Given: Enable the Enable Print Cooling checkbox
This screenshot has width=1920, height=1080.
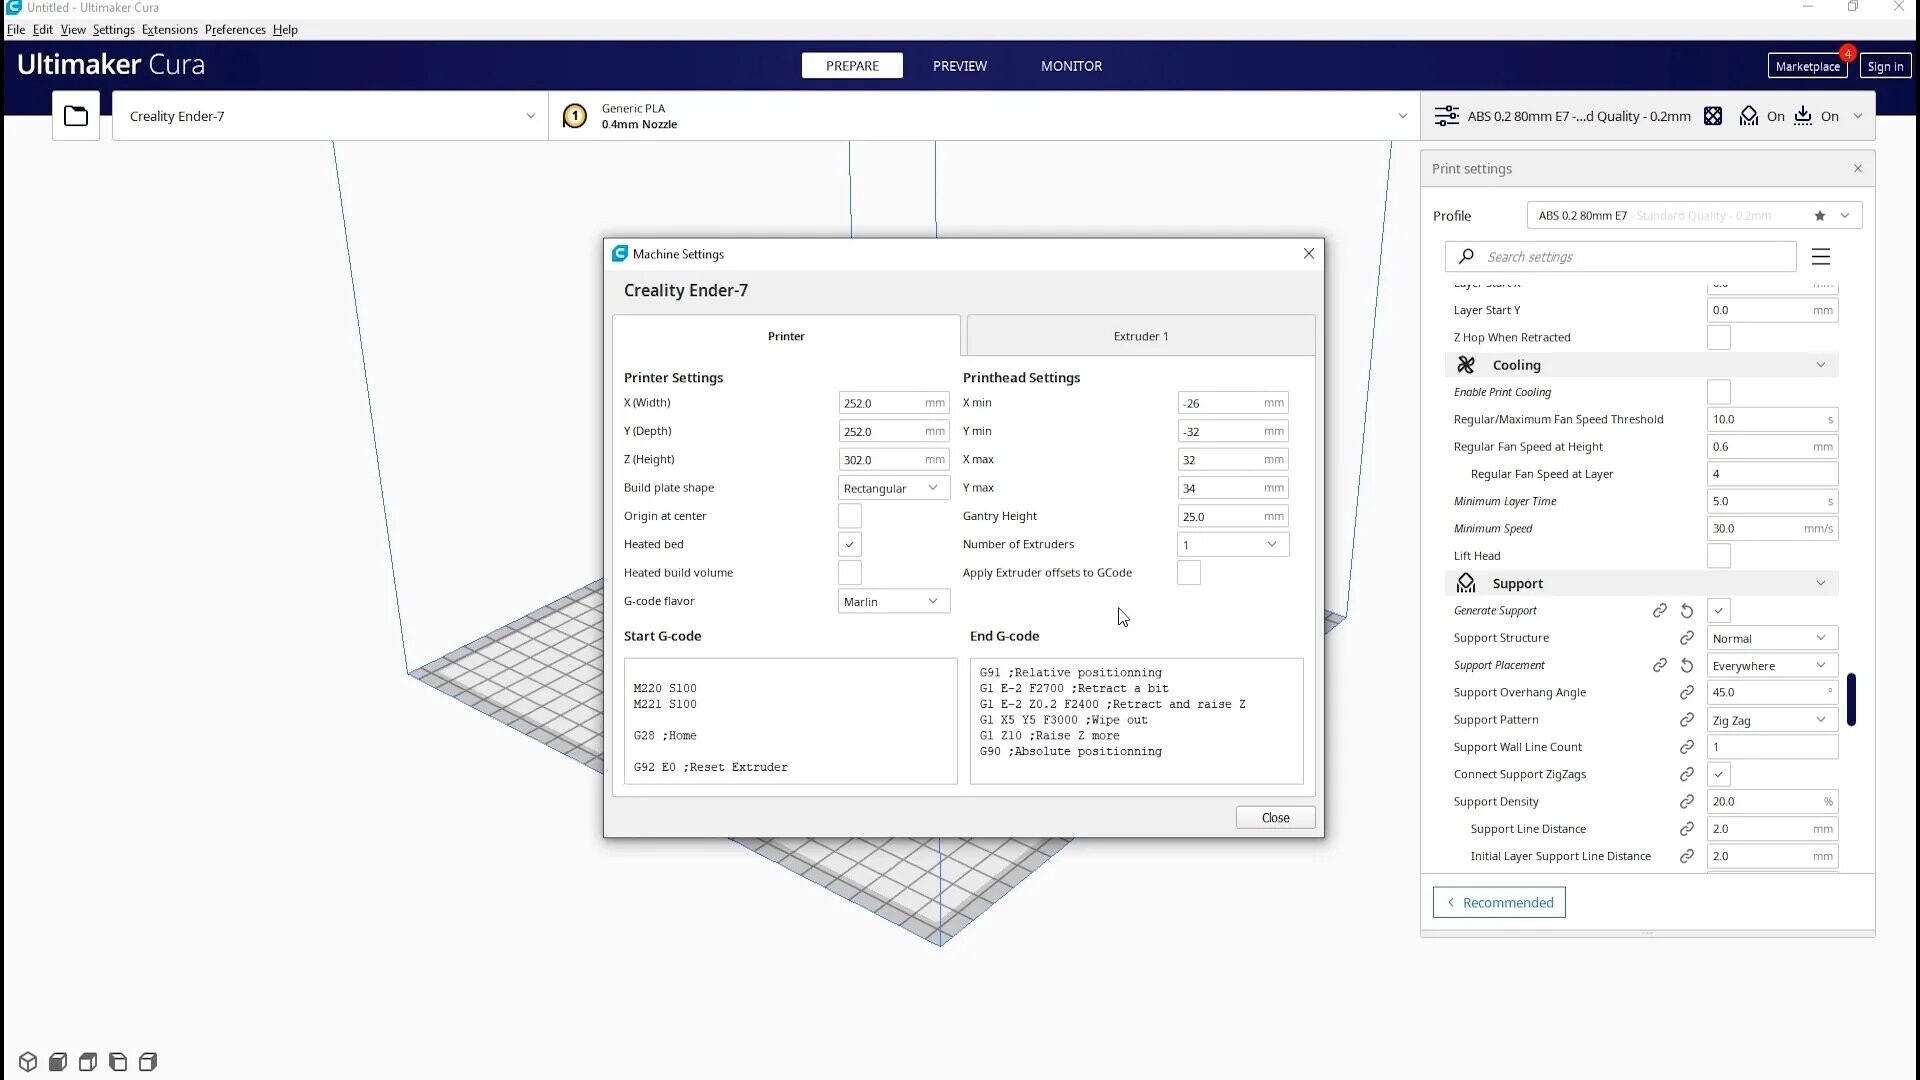Looking at the screenshot, I should point(1719,392).
